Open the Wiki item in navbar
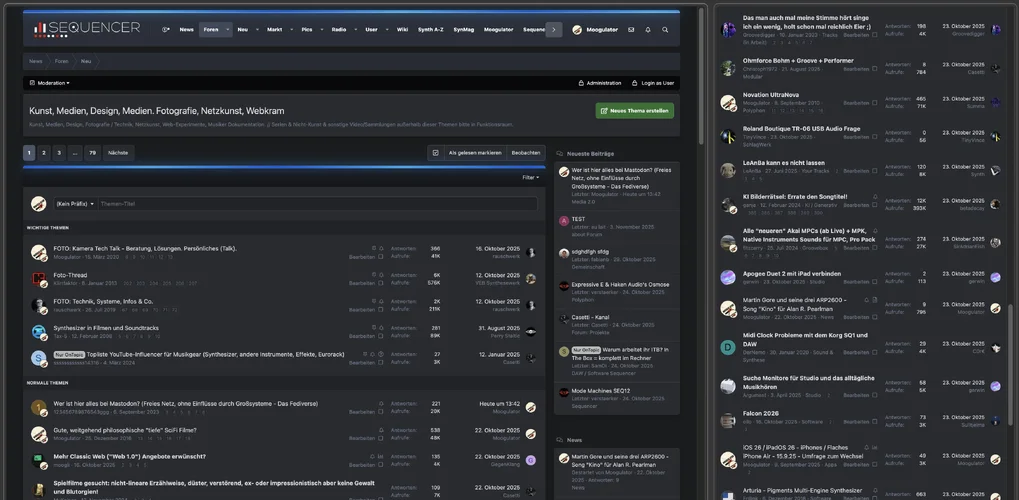This screenshot has height=500, width=1019. point(402,30)
